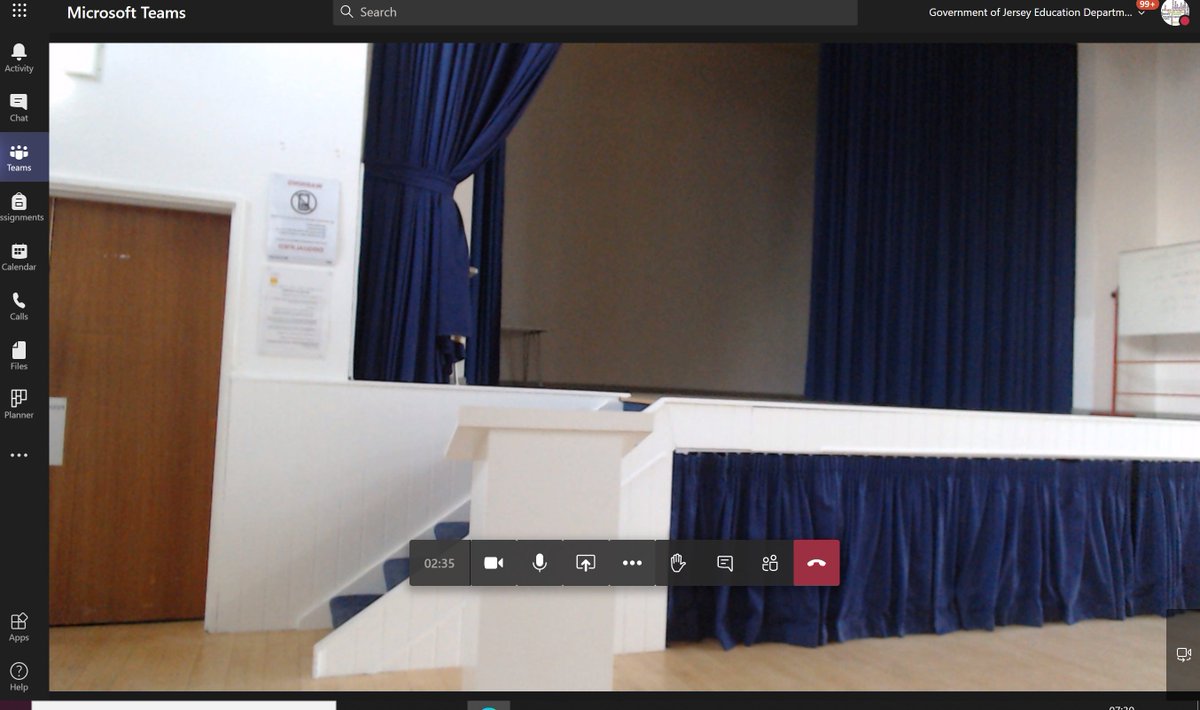Open the Chat section
Screen dimensions: 1200x710
[19, 108]
